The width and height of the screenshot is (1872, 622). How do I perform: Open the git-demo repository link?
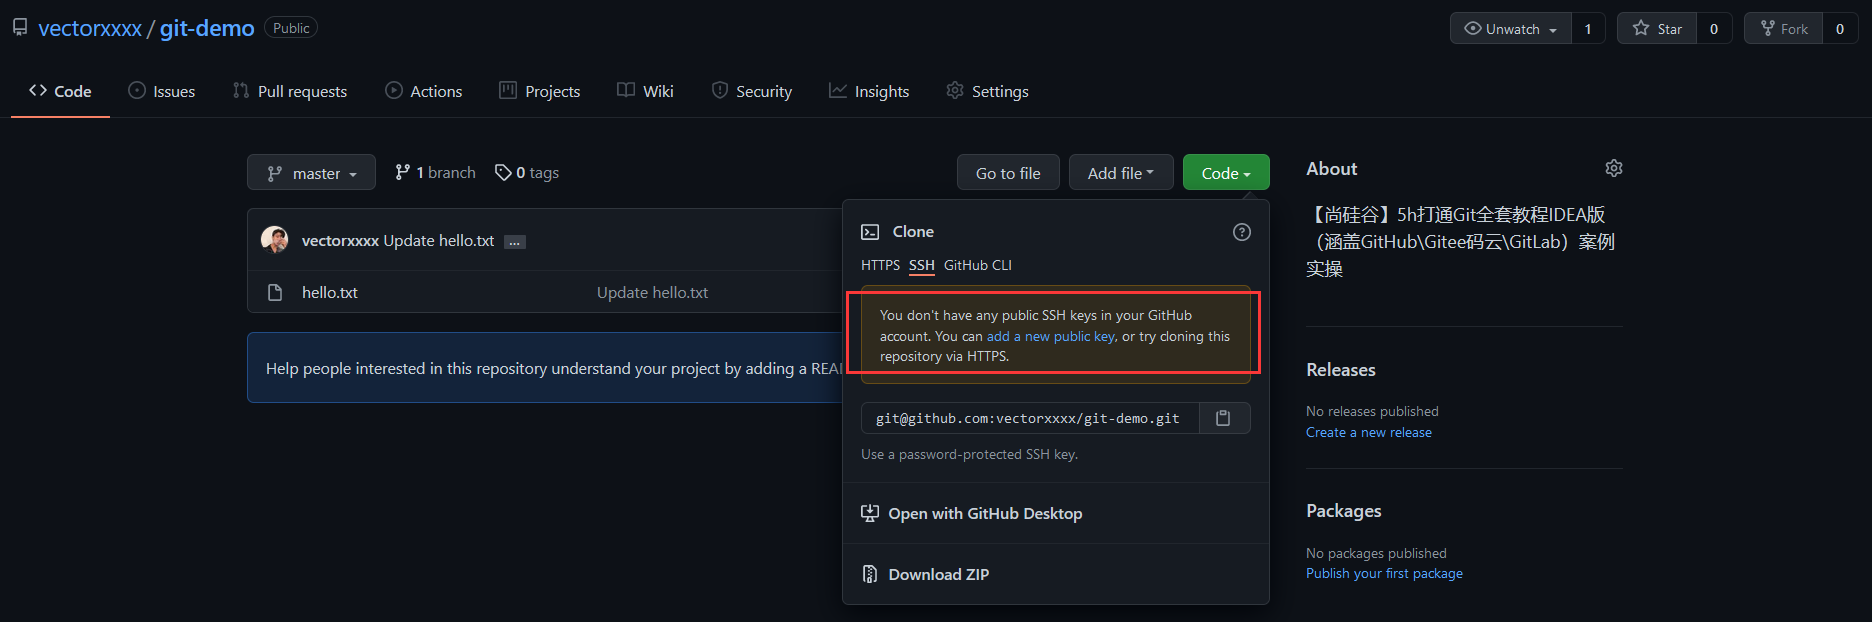click(207, 28)
